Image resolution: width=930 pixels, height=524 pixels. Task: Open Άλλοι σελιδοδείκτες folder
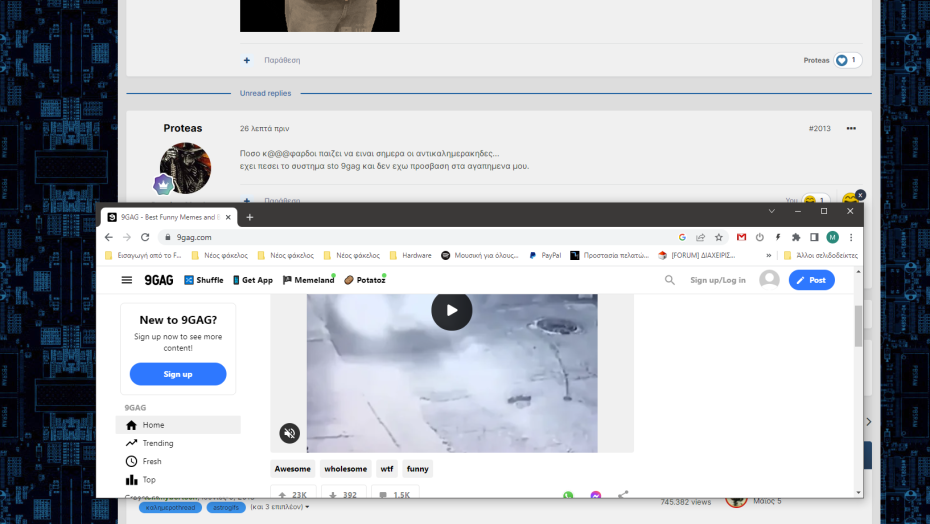[x=820, y=255]
